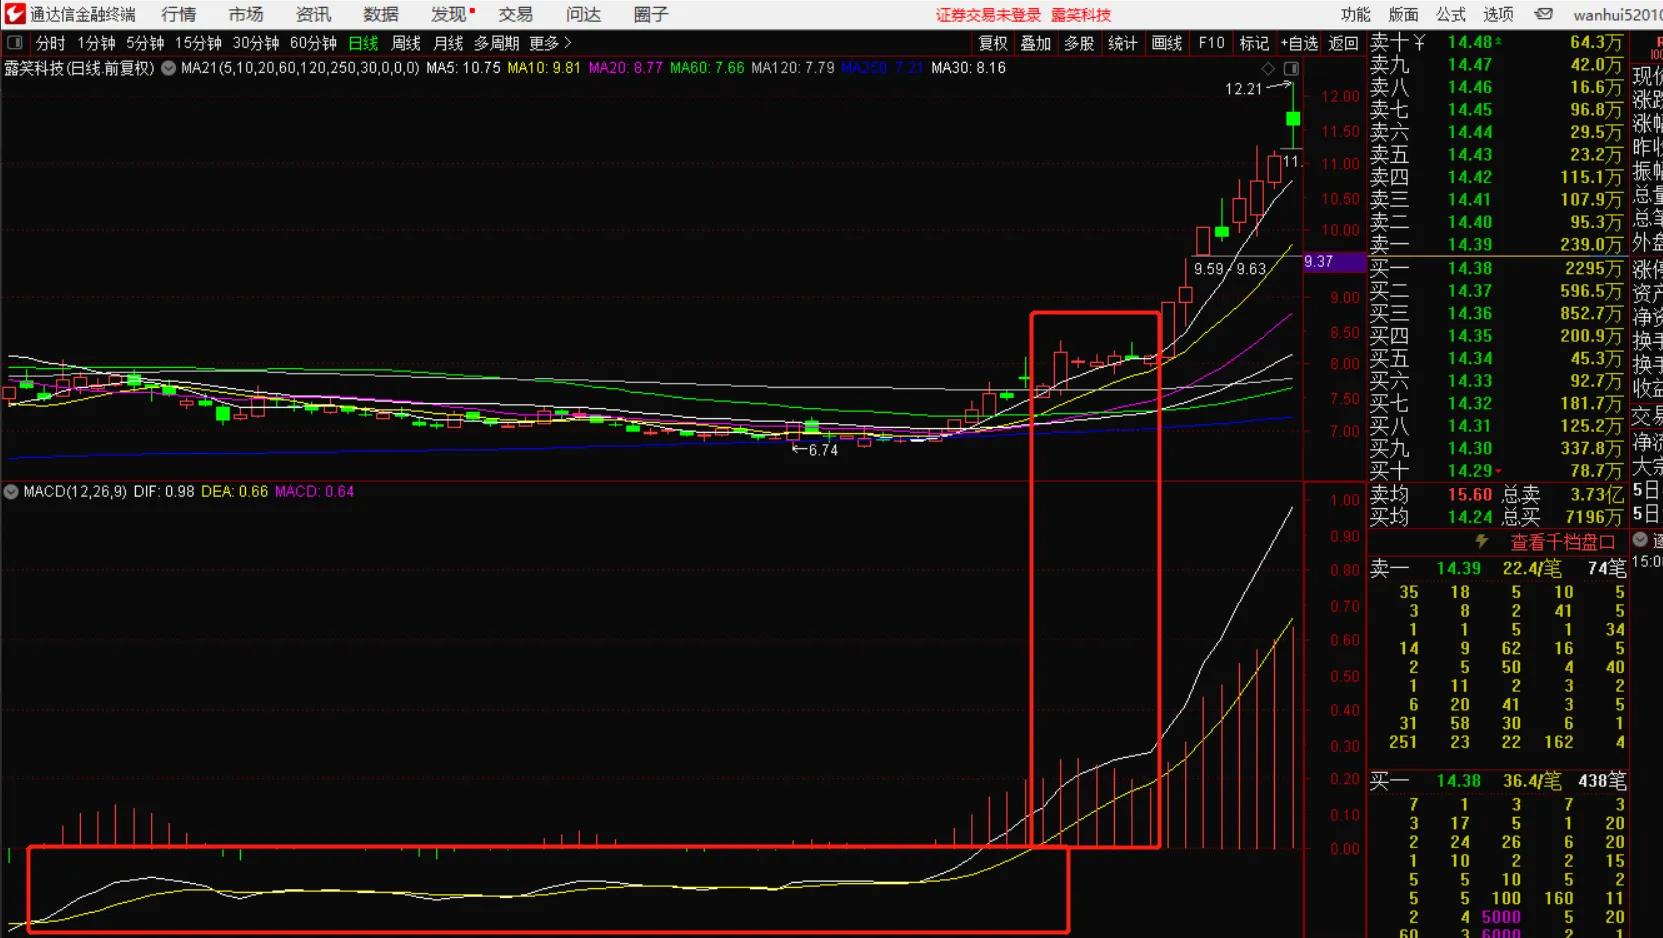
Task: Click the 多股 multi-stock button
Action: pos(1079,43)
